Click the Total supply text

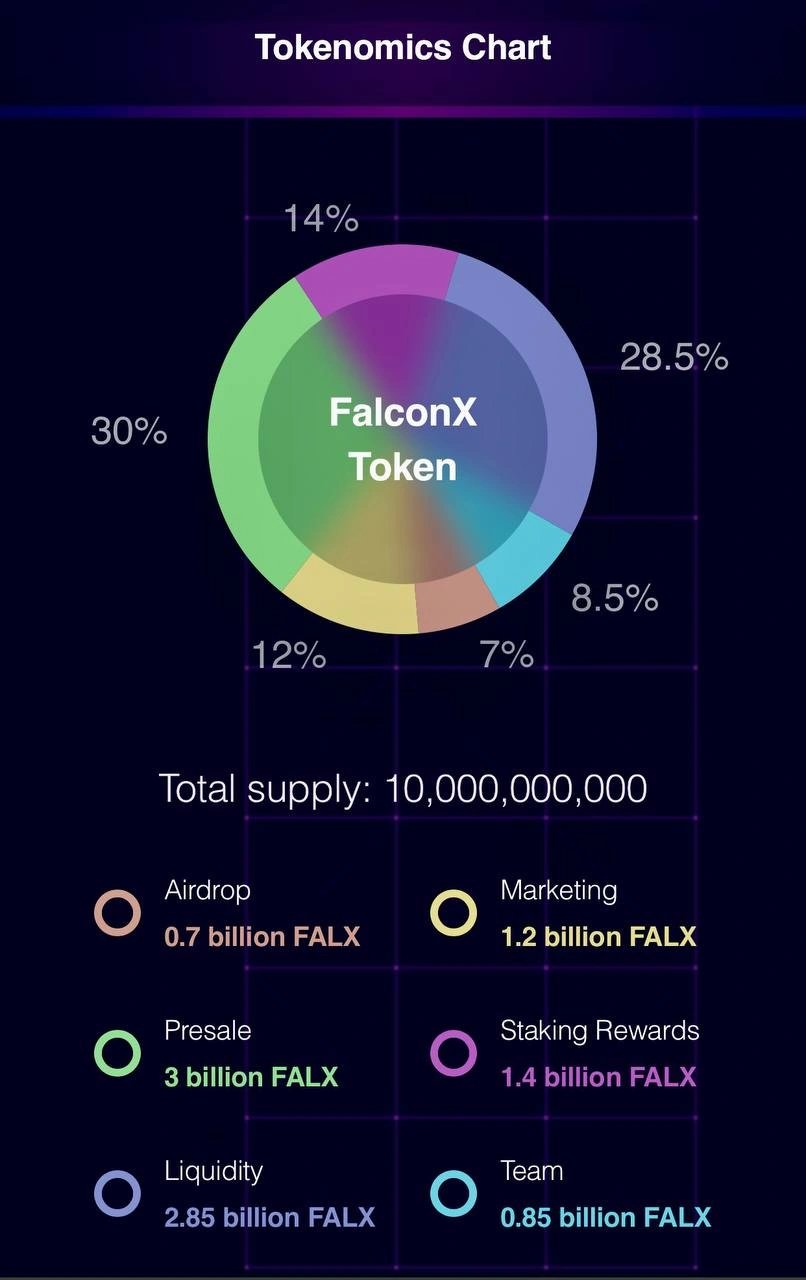coord(403,789)
